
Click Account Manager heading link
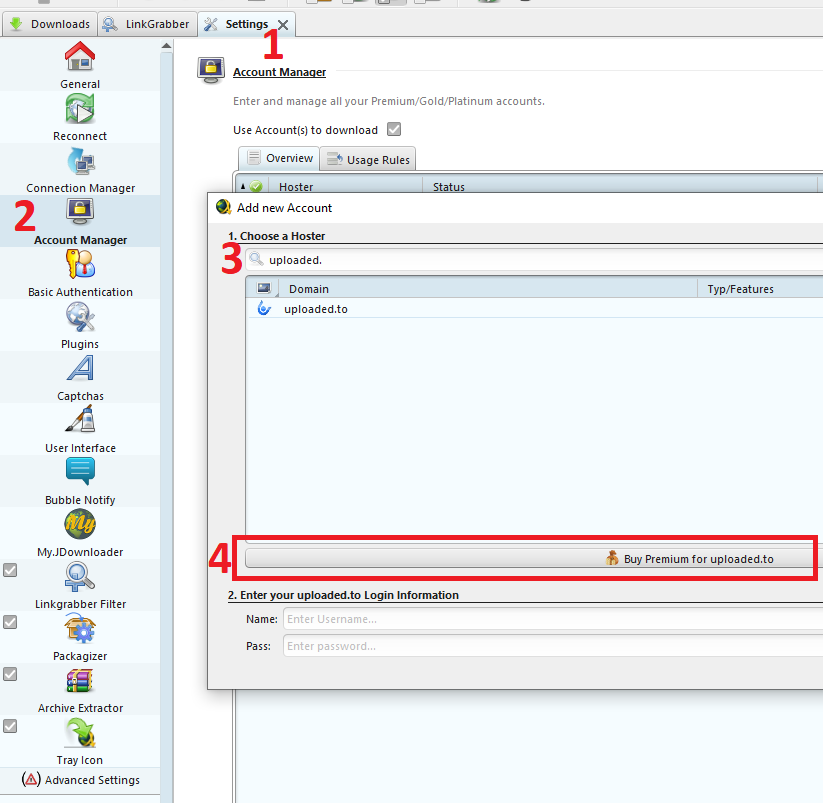point(279,72)
